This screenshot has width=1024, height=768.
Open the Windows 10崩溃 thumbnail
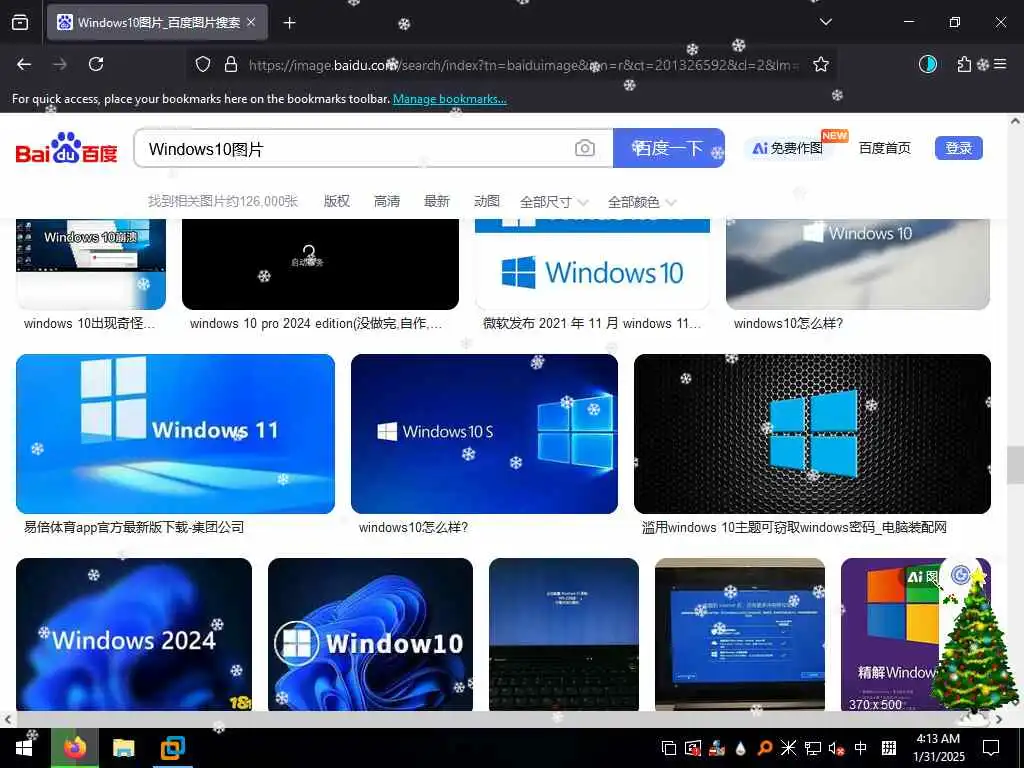click(91, 264)
